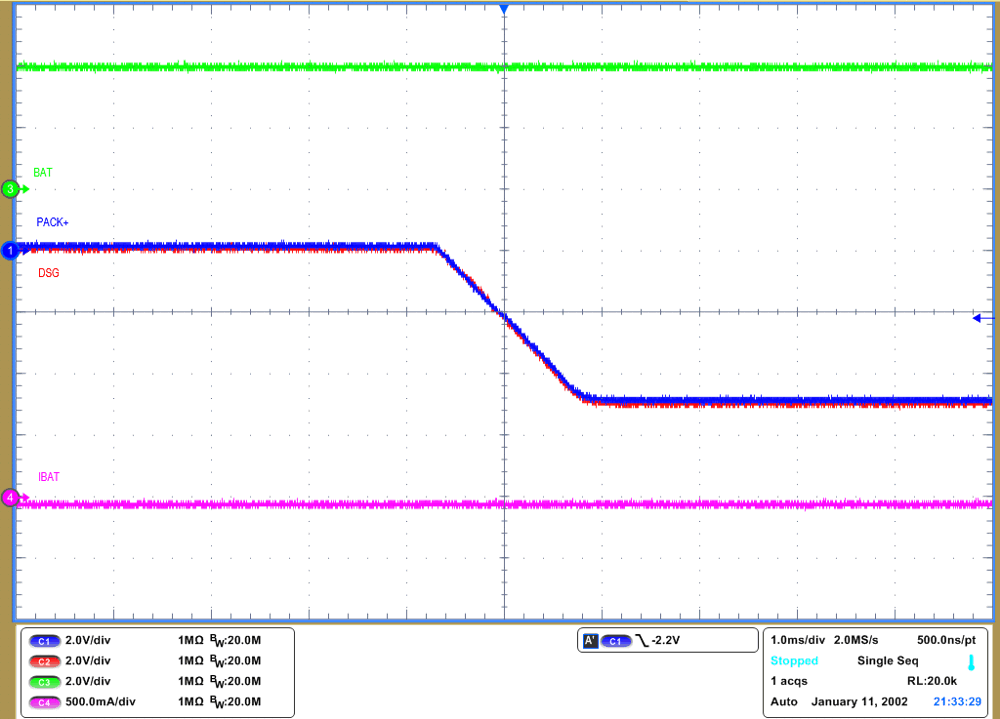The image size is (1000, 719).
Task: Toggle the channel 3 reference marker on left edge
Action: click(x=9, y=186)
